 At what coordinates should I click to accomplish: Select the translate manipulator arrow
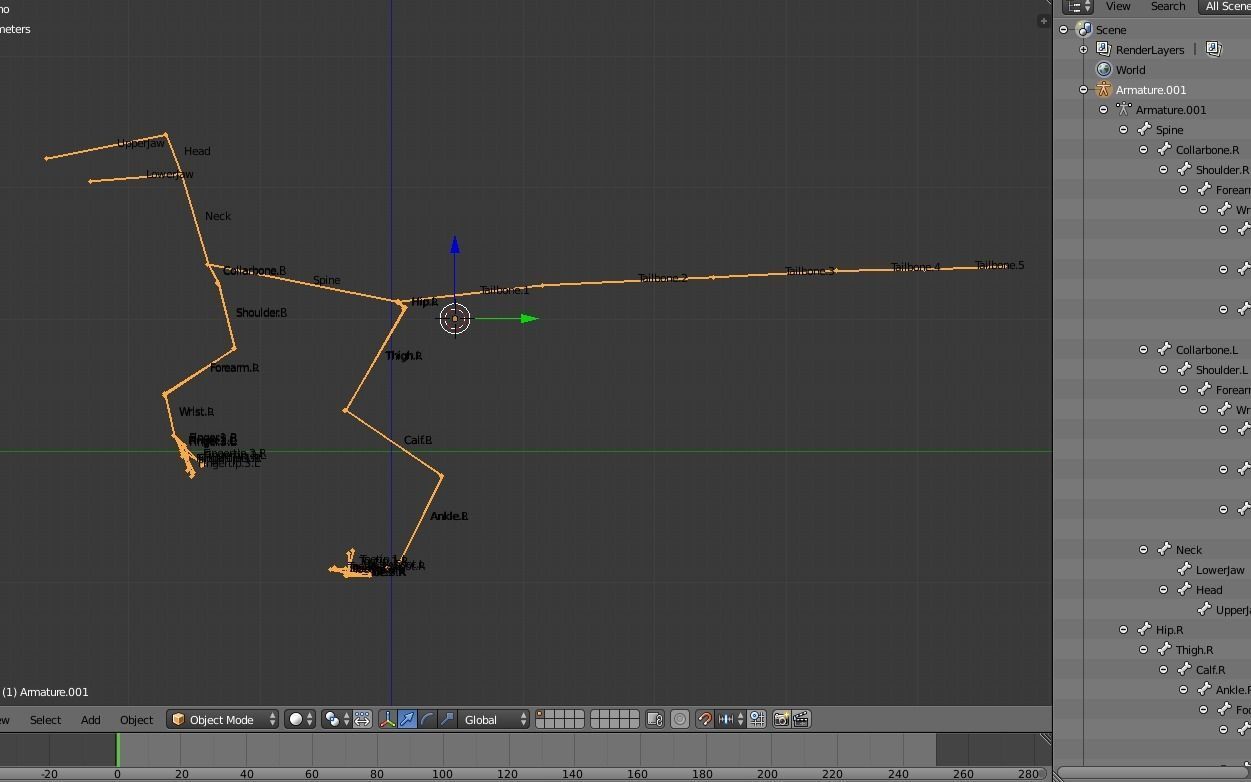[x=407, y=719]
